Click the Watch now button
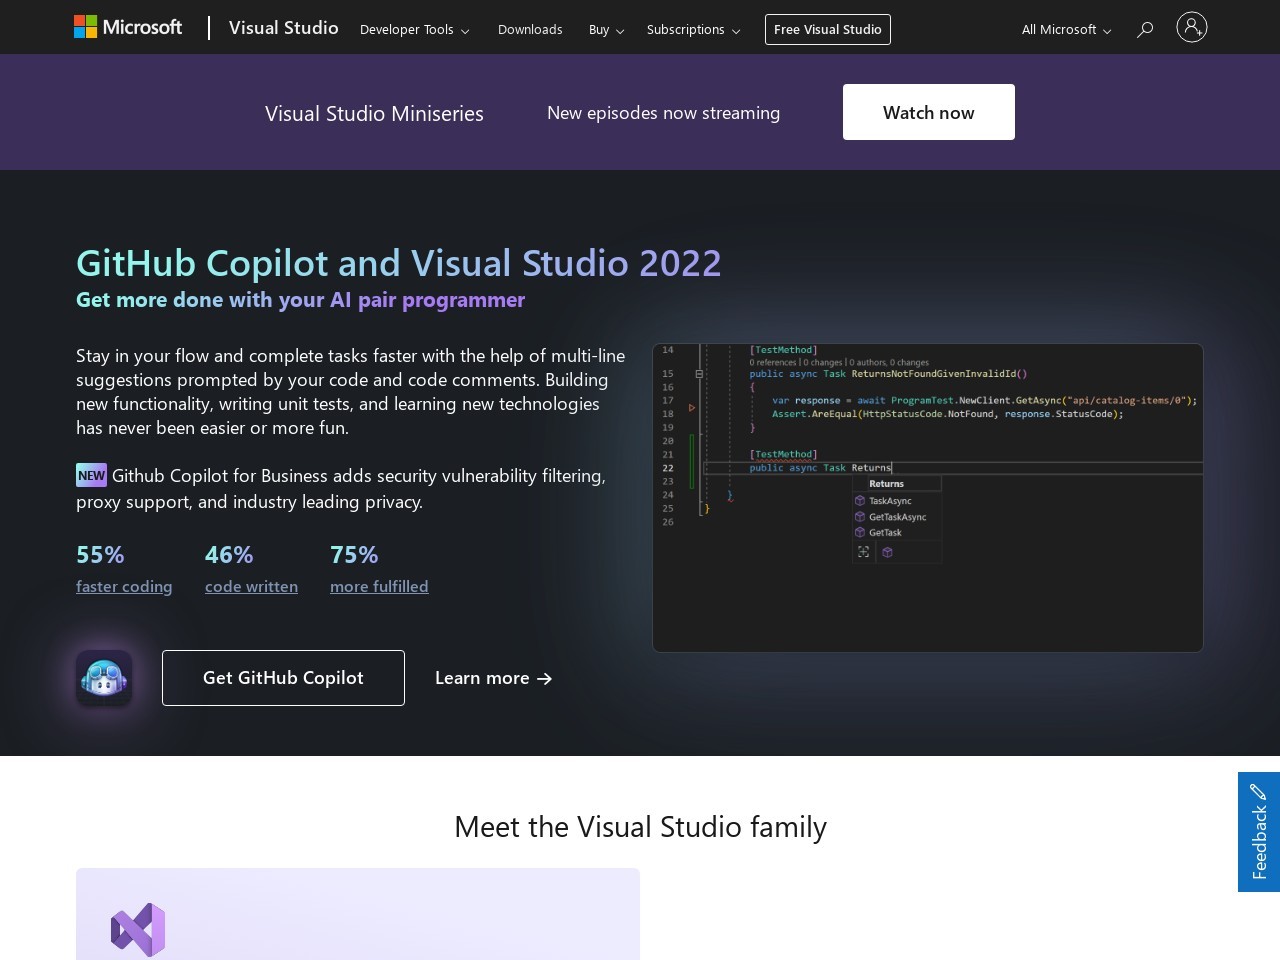Viewport: 1280px width, 960px height. [x=927, y=112]
